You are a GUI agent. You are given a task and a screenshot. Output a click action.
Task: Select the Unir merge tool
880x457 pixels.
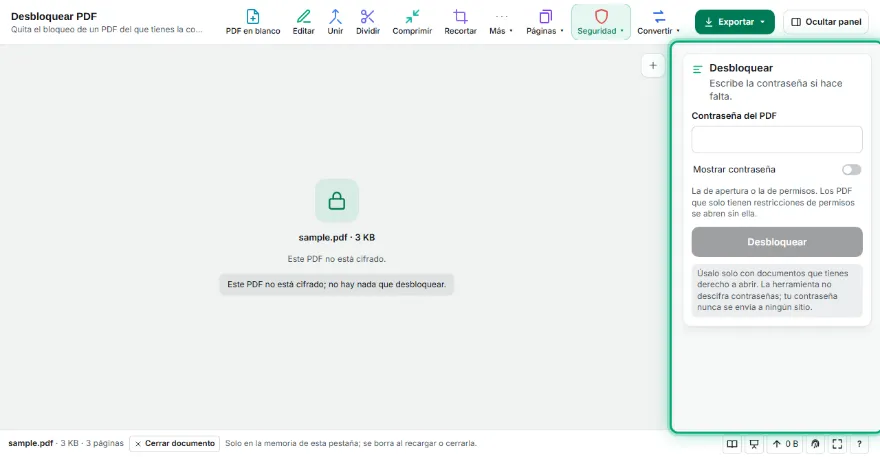[335, 22]
